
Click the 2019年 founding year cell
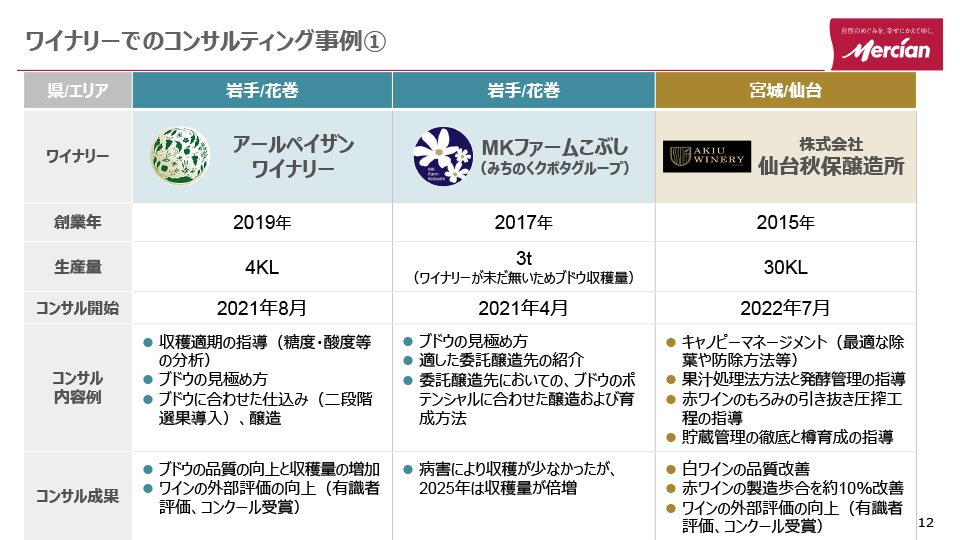pyautogui.click(x=262, y=222)
